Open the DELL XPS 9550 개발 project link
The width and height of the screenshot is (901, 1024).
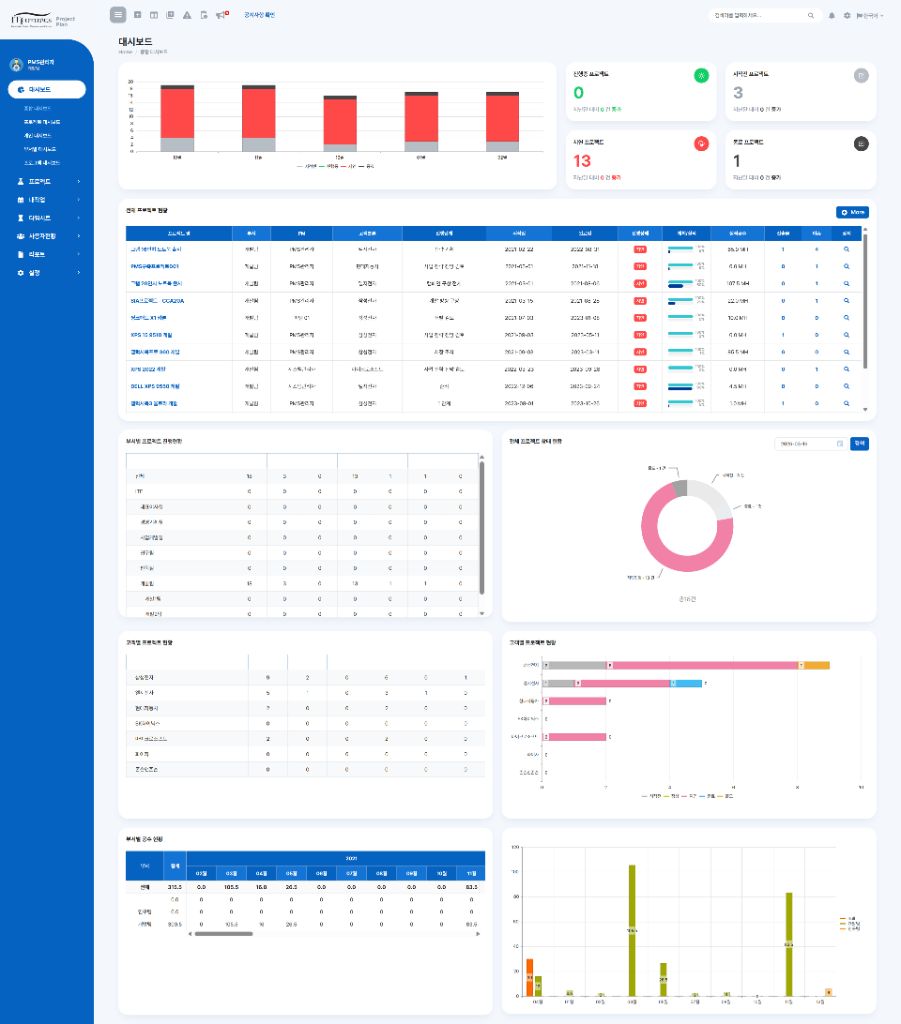(x=155, y=386)
